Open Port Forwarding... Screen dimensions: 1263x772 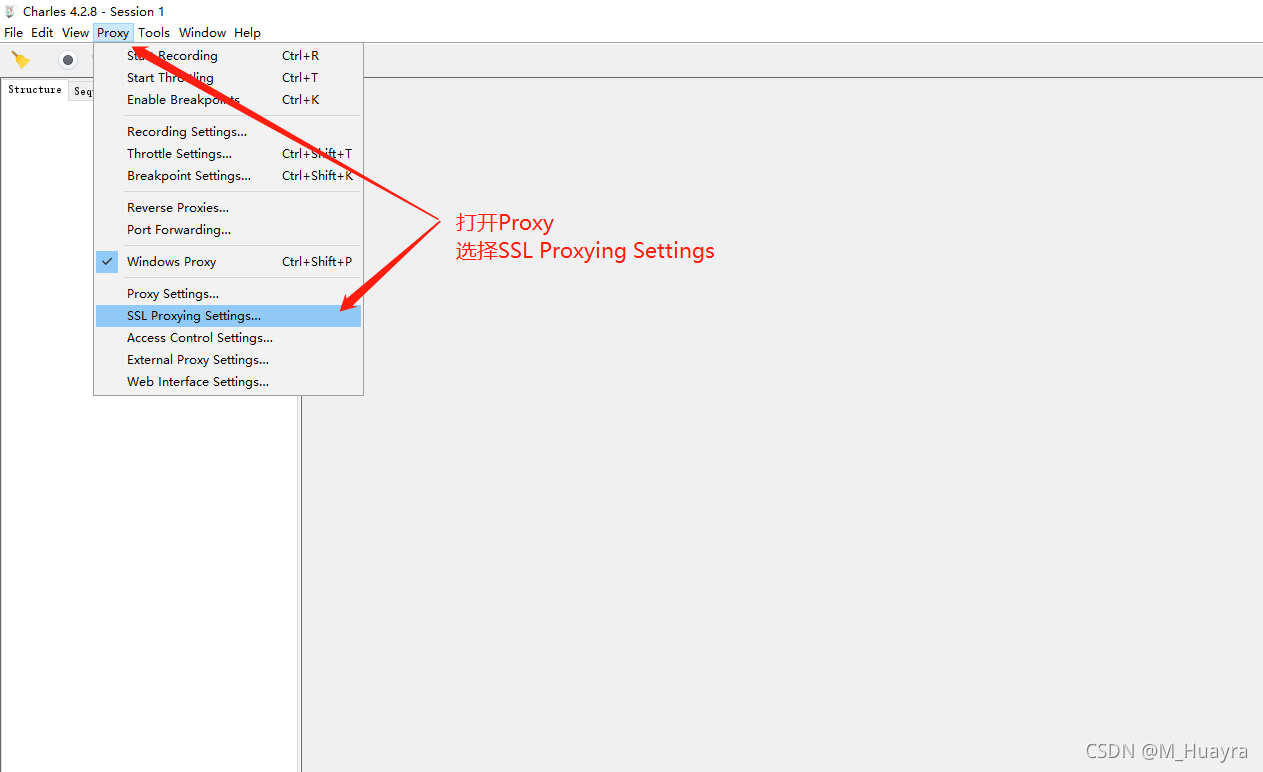pos(228,230)
